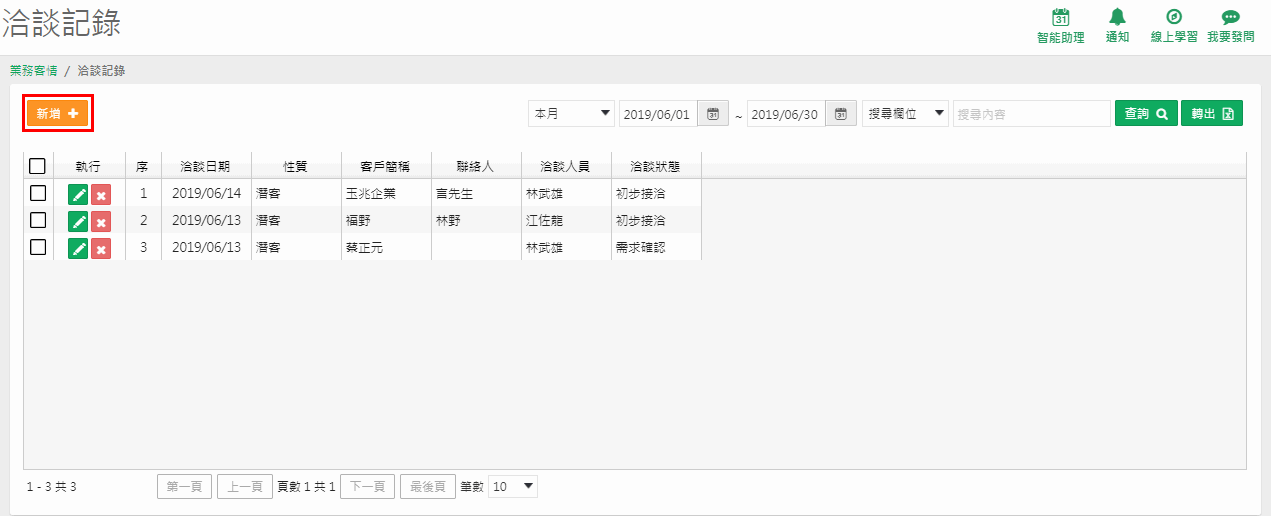Sort by 性質 column header
The width and height of the screenshot is (1271, 516).
295,166
